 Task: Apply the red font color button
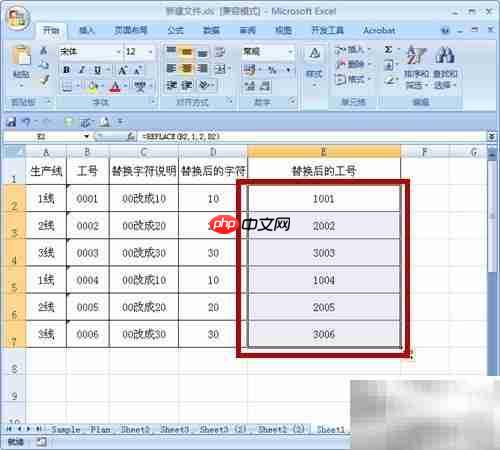point(115,87)
